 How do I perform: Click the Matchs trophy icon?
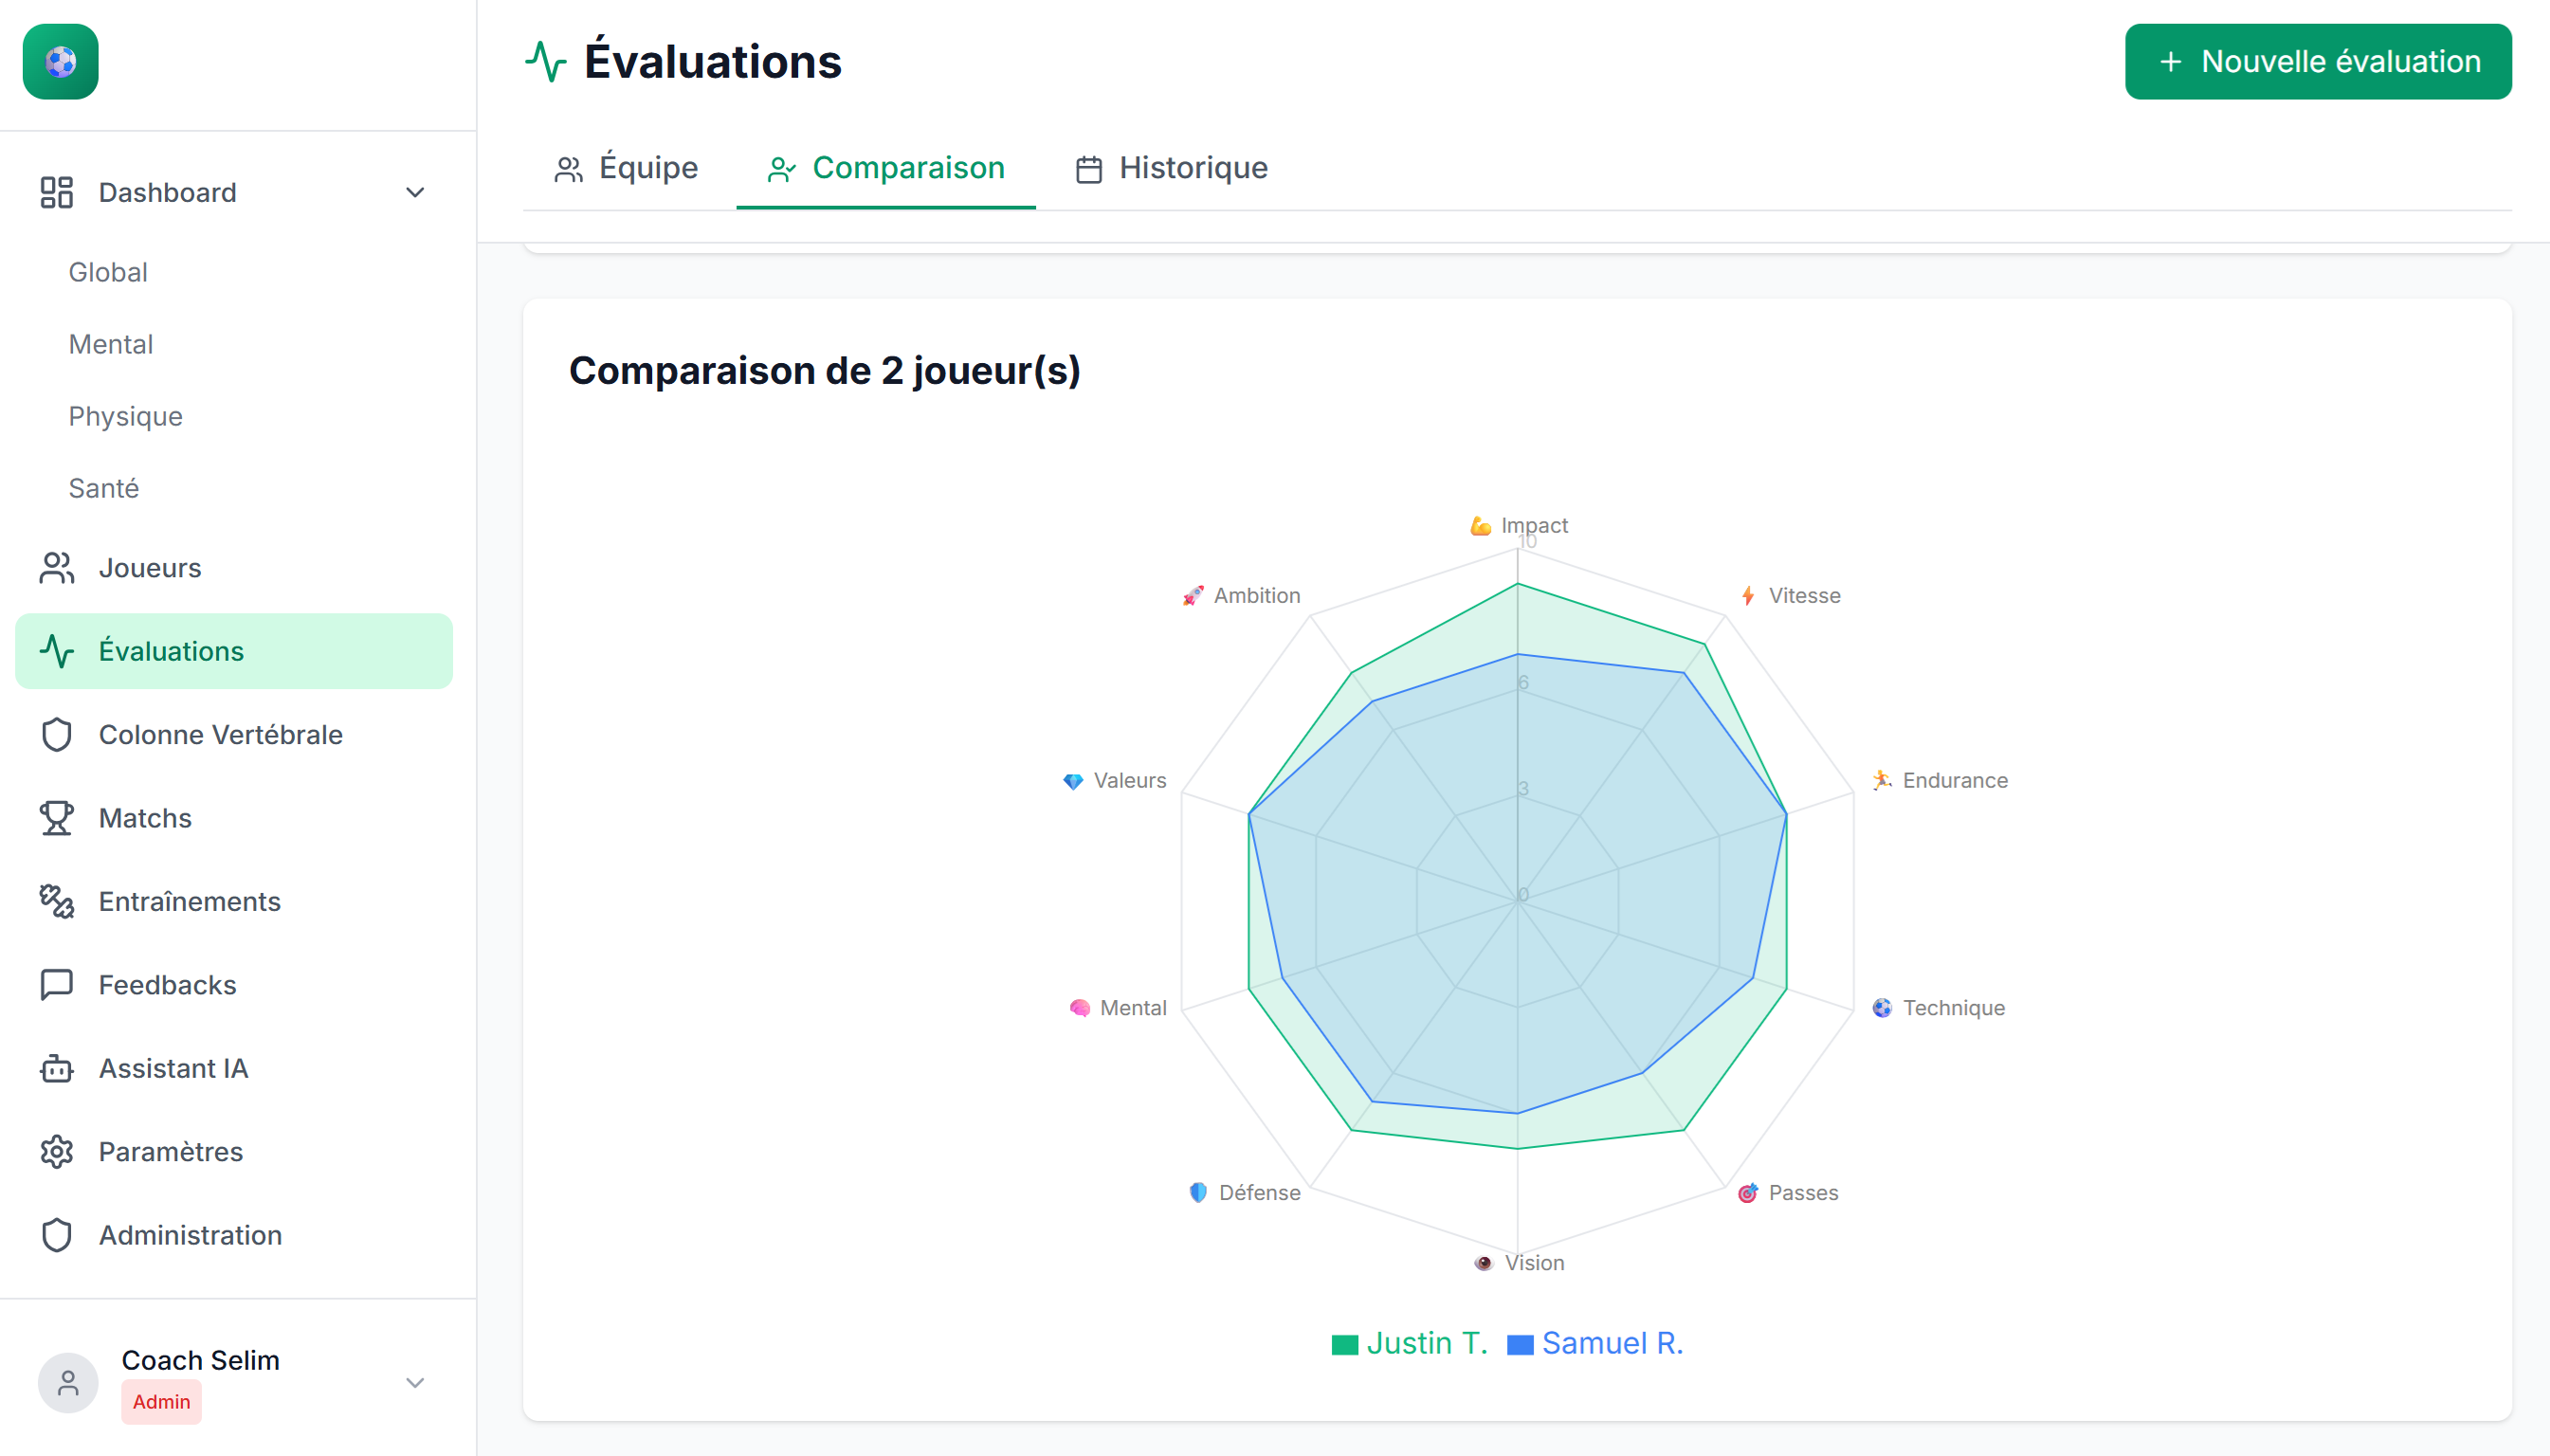tap(56, 818)
